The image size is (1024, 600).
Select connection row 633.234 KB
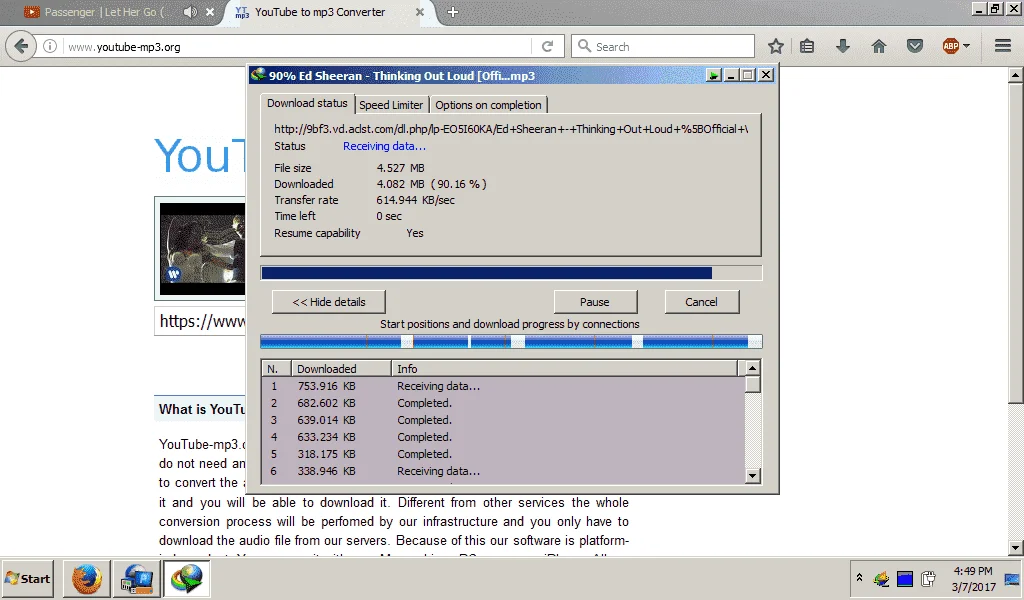pos(503,437)
